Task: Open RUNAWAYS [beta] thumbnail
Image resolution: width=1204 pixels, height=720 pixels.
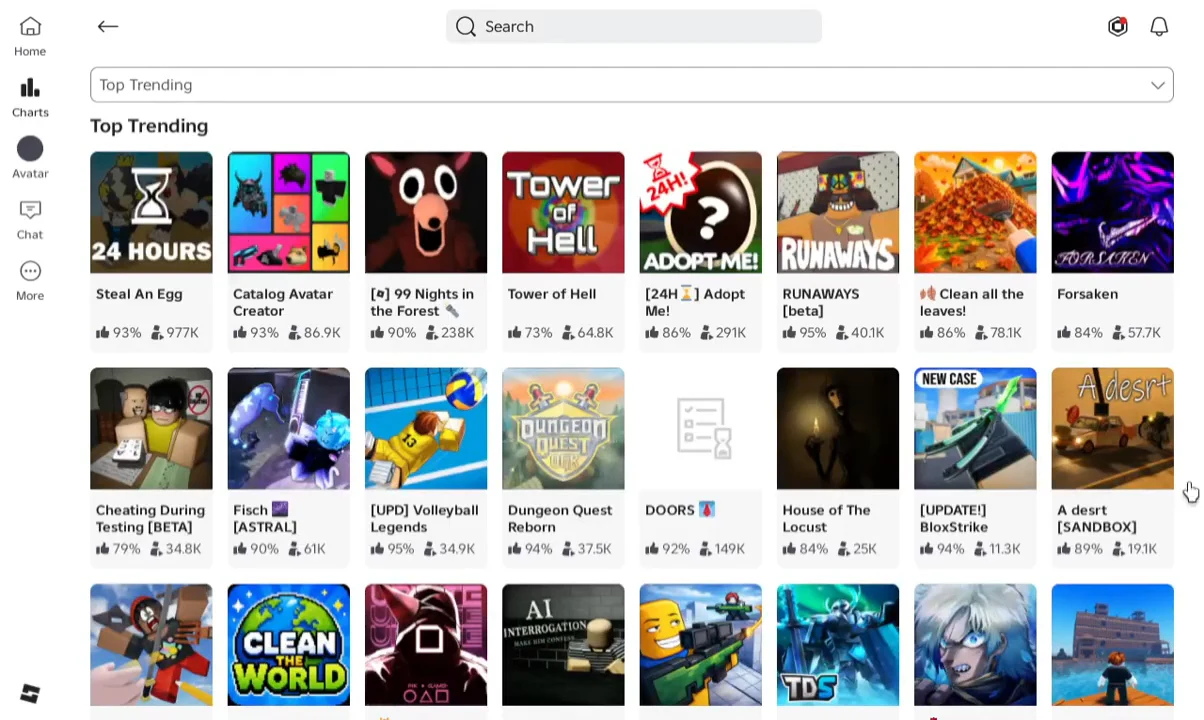Action: (x=838, y=212)
